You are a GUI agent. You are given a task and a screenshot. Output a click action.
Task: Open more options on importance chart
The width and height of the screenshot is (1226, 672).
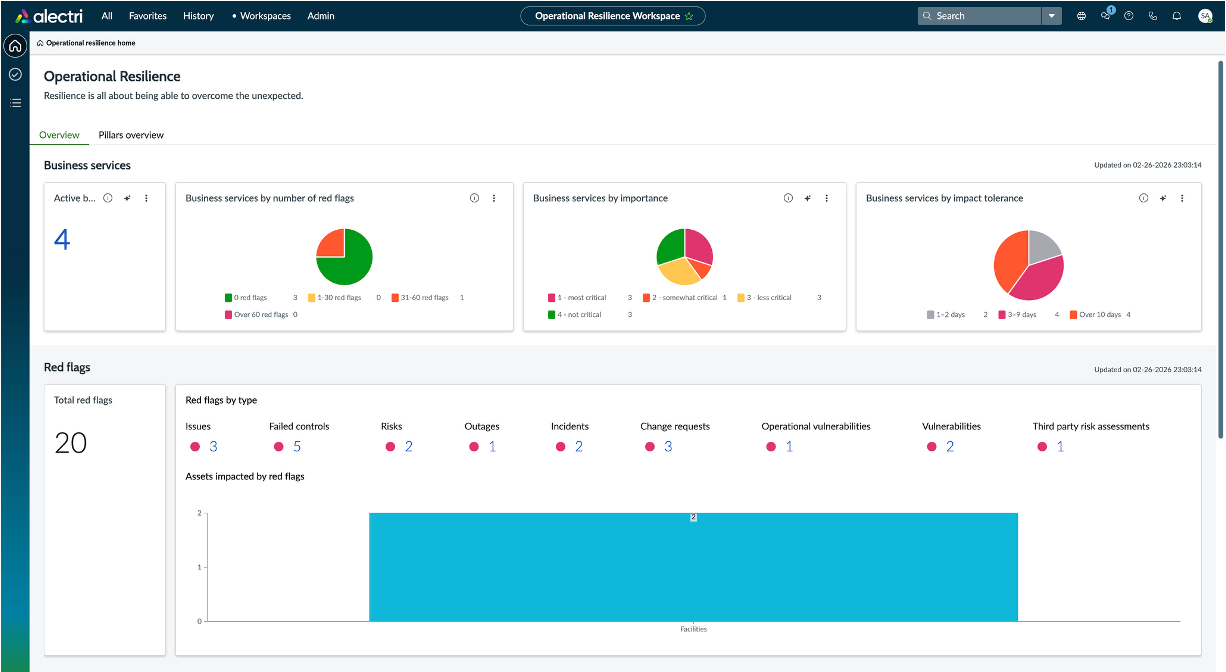[x=826, y=198]
